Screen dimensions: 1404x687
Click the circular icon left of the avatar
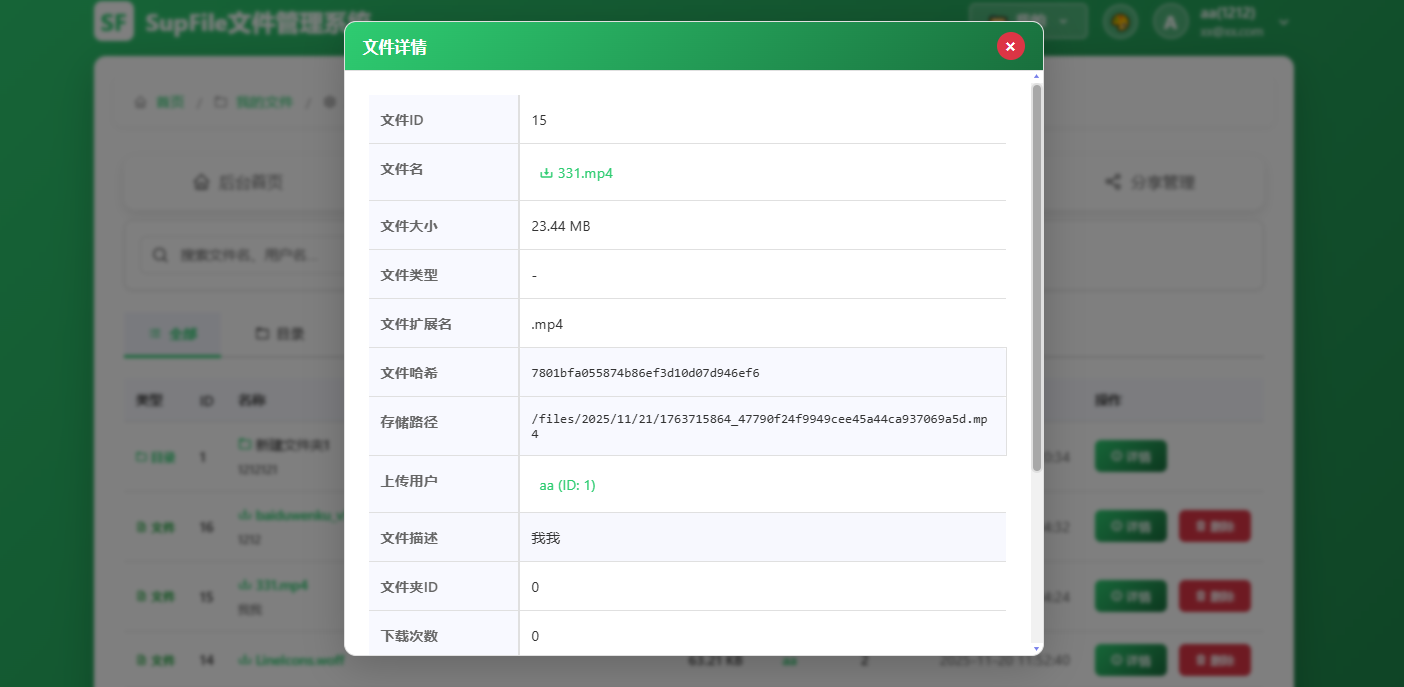coord(1121,21)
